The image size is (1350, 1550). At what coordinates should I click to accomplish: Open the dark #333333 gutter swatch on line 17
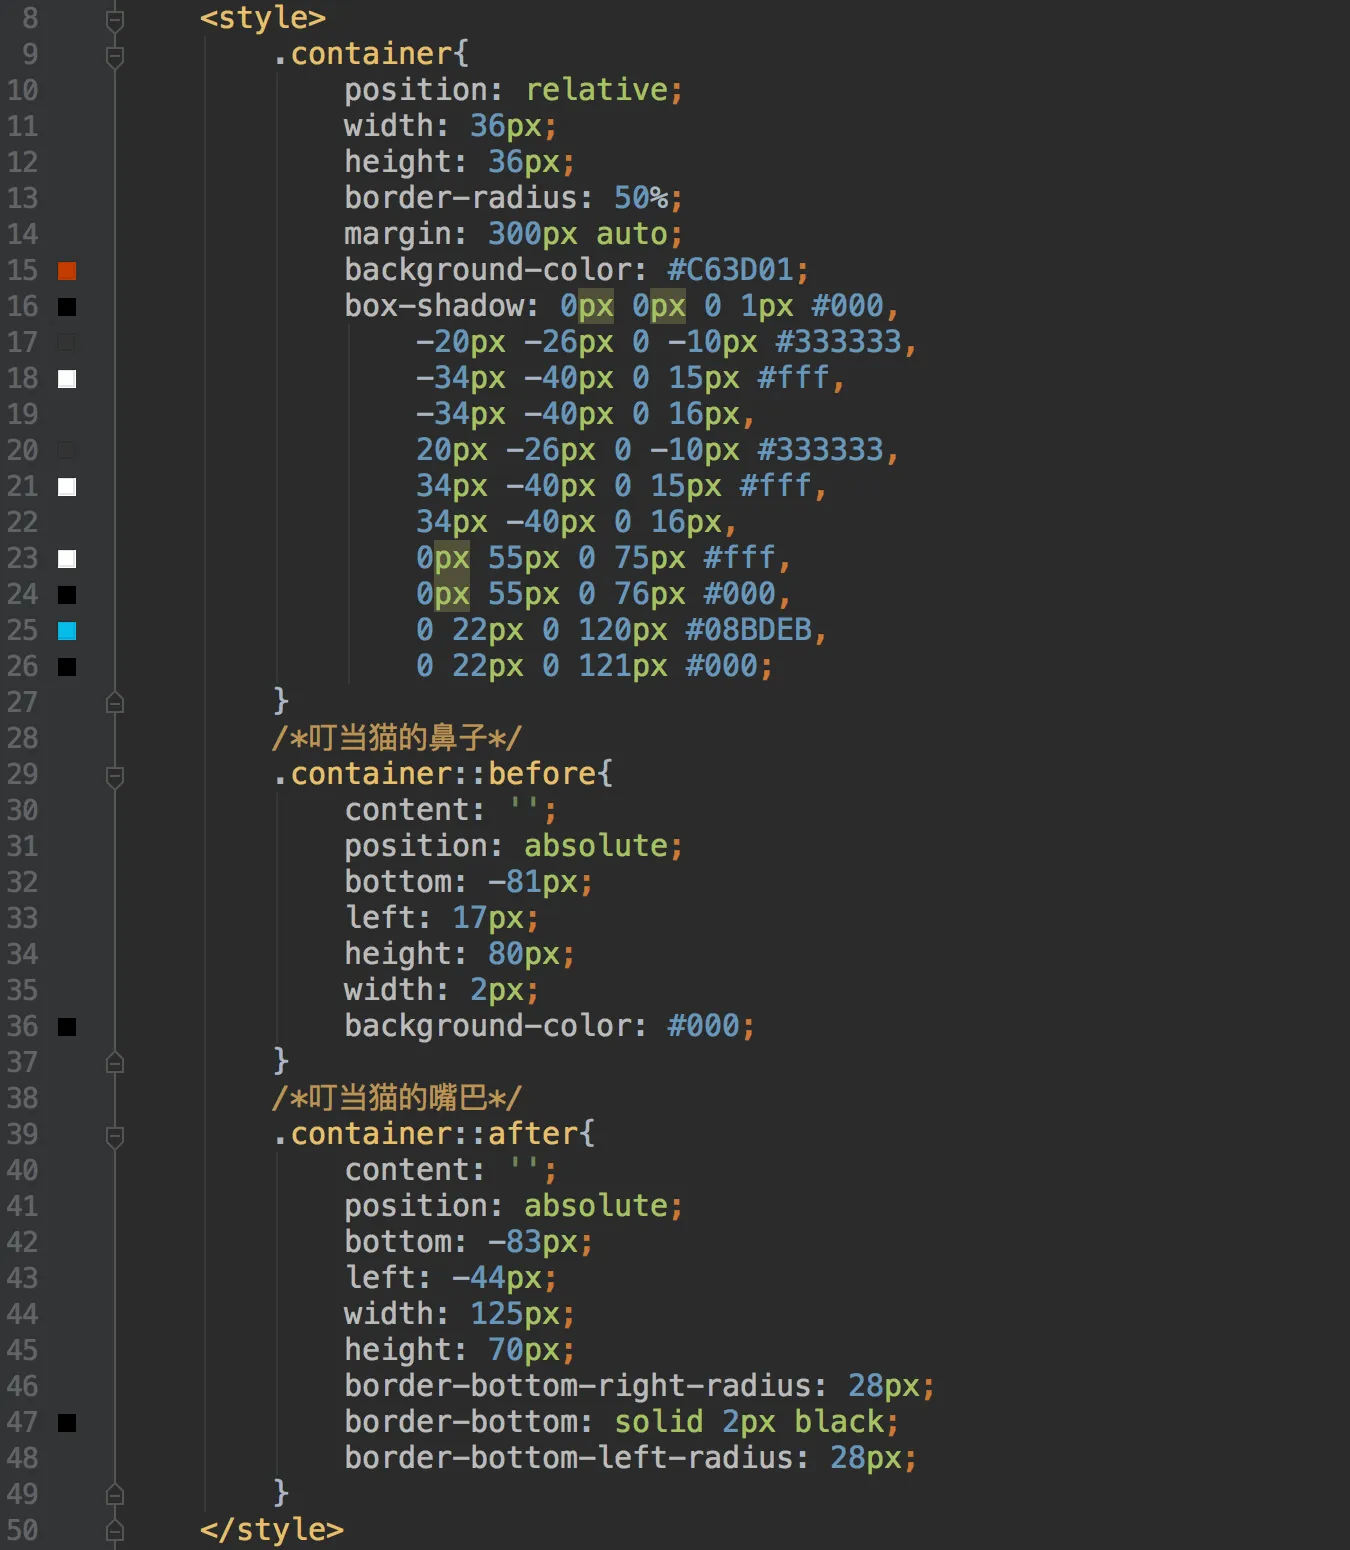[x=67, y=343]
